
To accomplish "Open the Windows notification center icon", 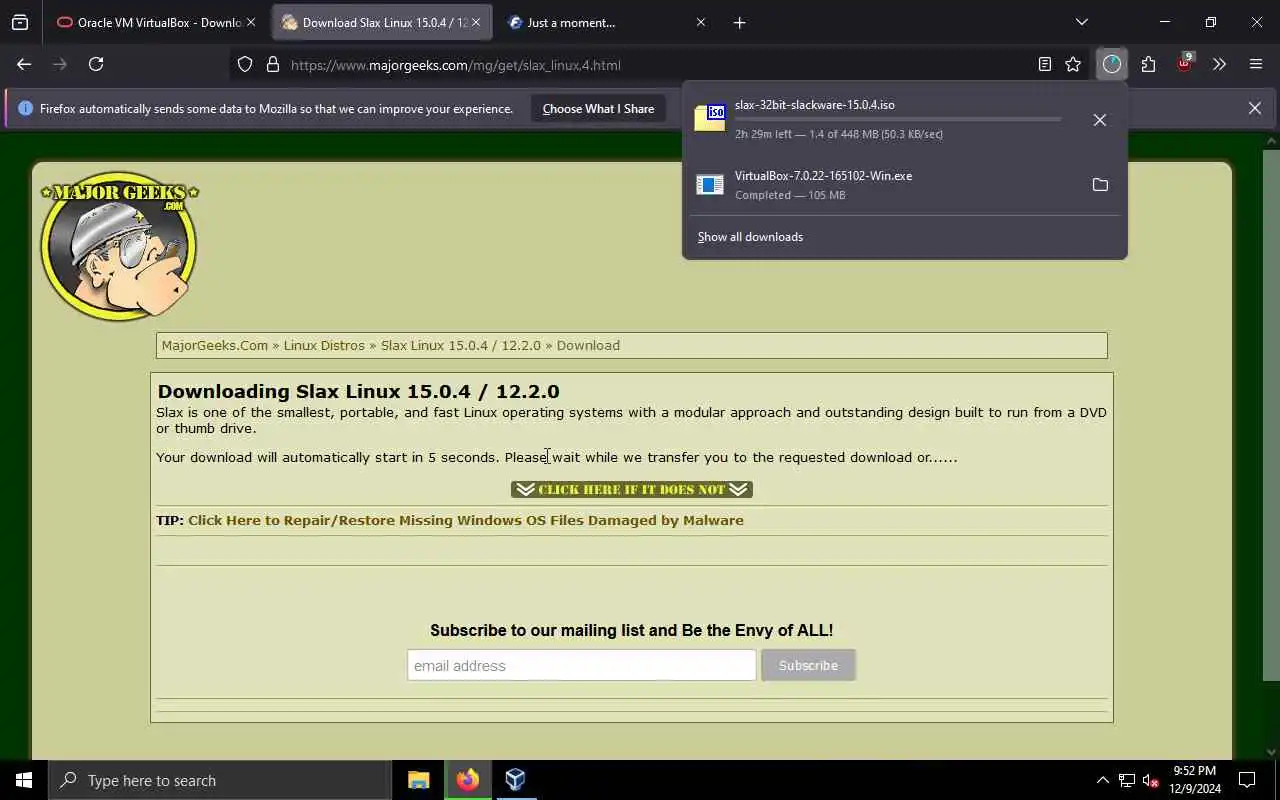I will tap(1248, 780).
